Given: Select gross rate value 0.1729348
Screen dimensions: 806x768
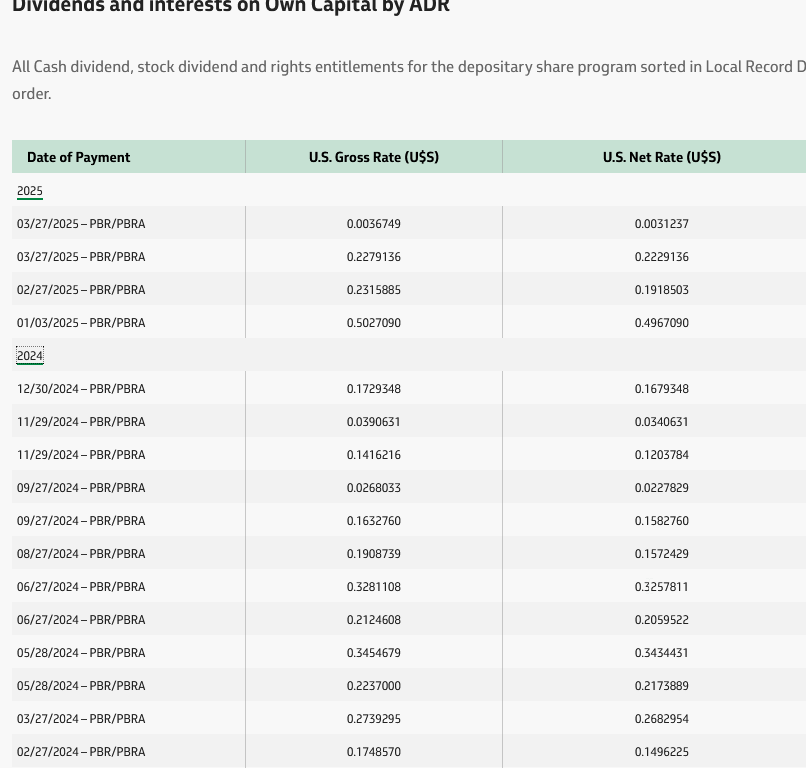Looking at the screenshot, I should (x=374, y=389).
